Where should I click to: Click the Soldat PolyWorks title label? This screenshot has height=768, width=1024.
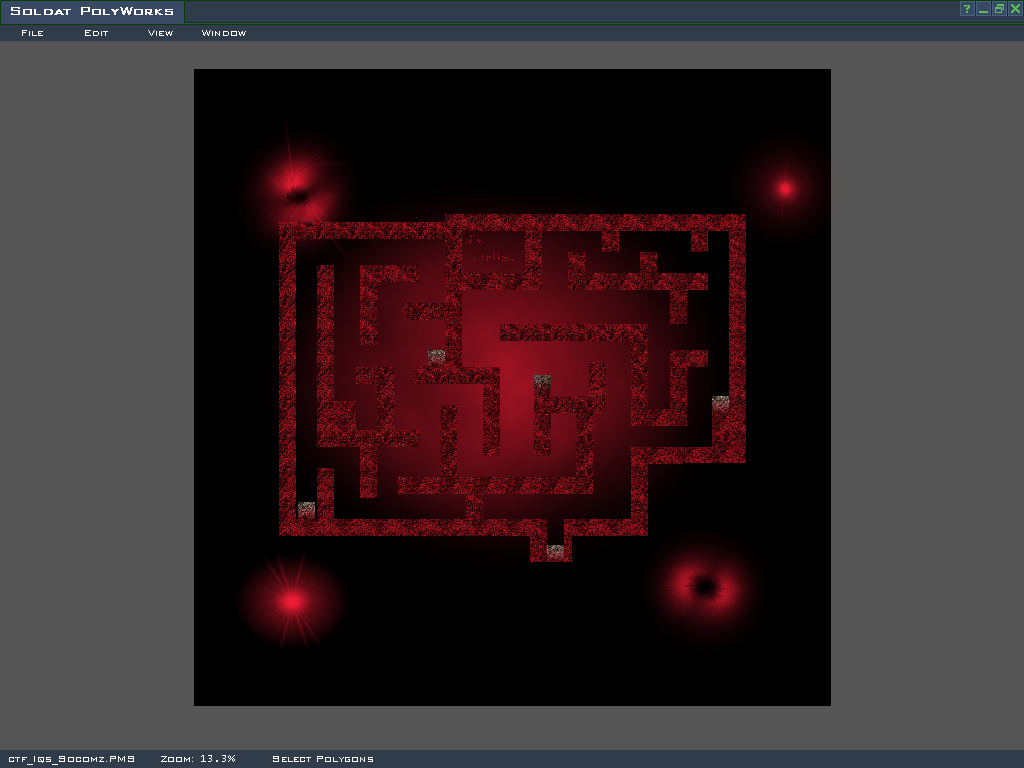point(92,12)
